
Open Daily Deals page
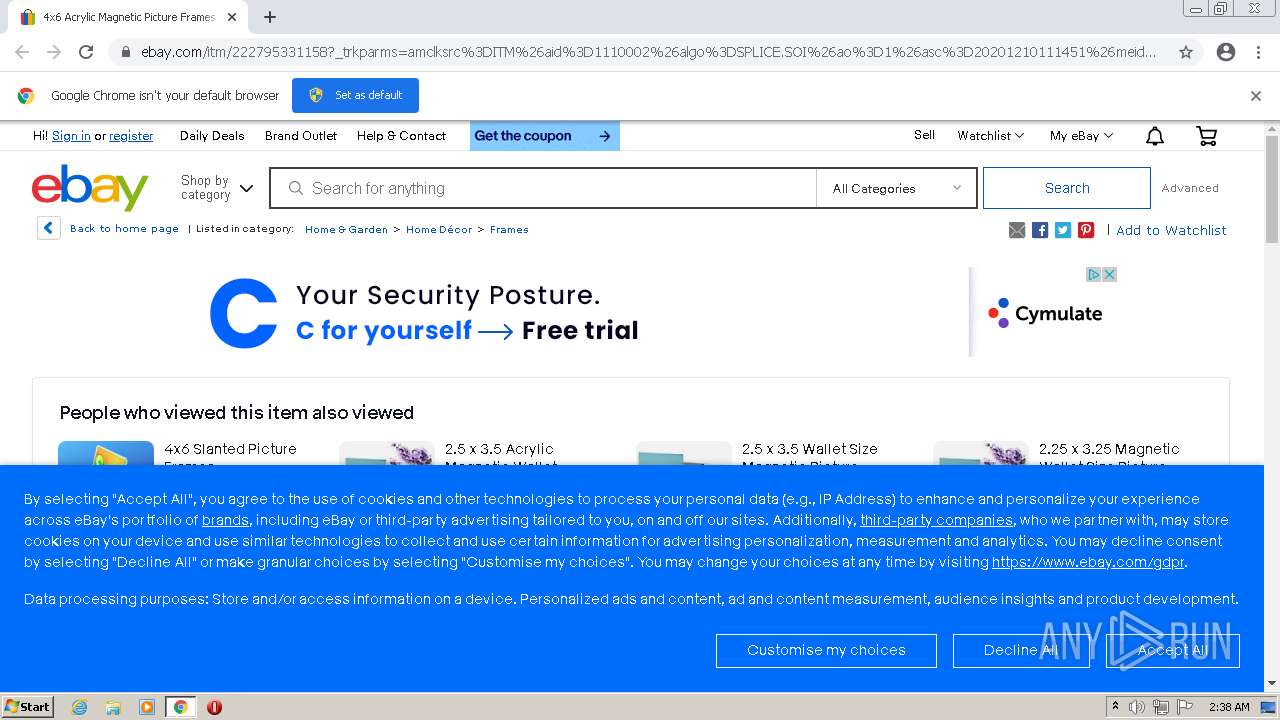tap(212, 136)
